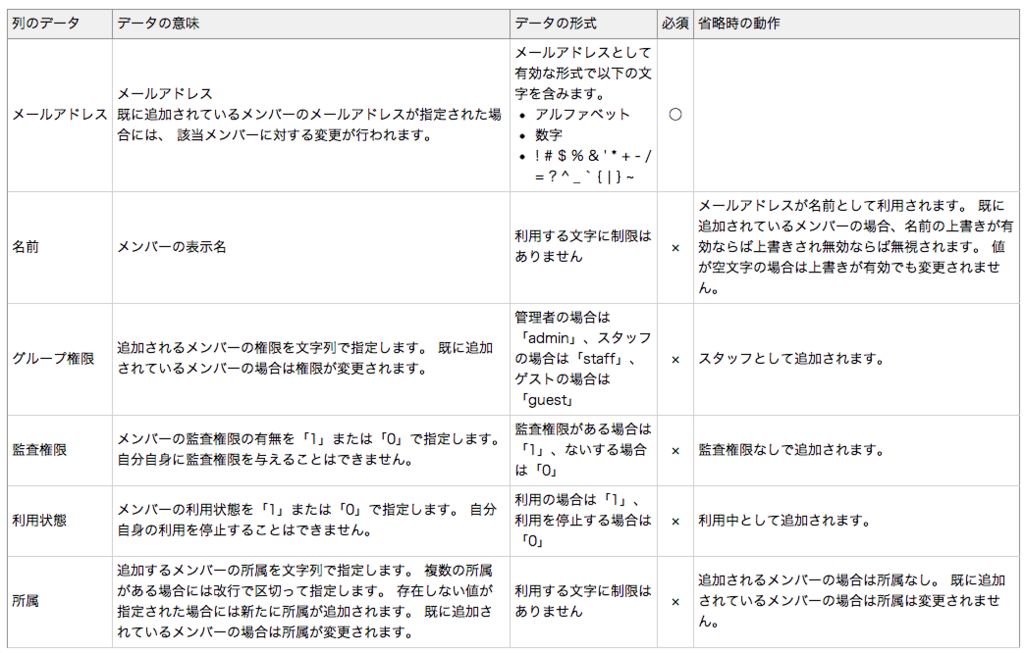Click 利用する文字に制限はありません in 所属 row
This screenshot has height=653, width=1024.
click(583, 601)
